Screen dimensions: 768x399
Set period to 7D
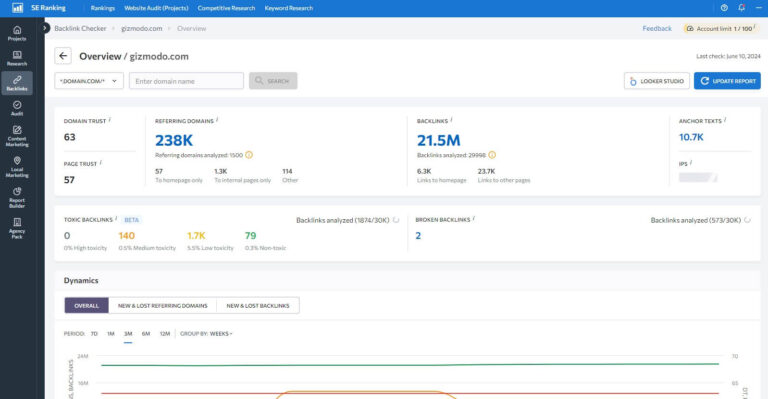94,333
